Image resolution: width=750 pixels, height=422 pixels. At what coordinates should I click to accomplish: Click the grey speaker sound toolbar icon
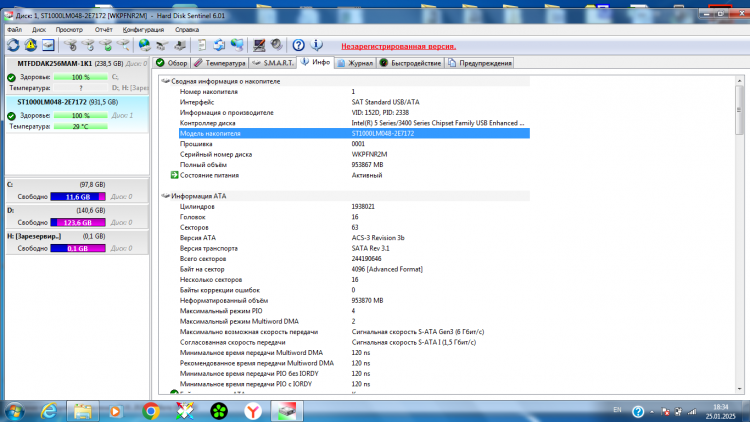click(276, 45)
